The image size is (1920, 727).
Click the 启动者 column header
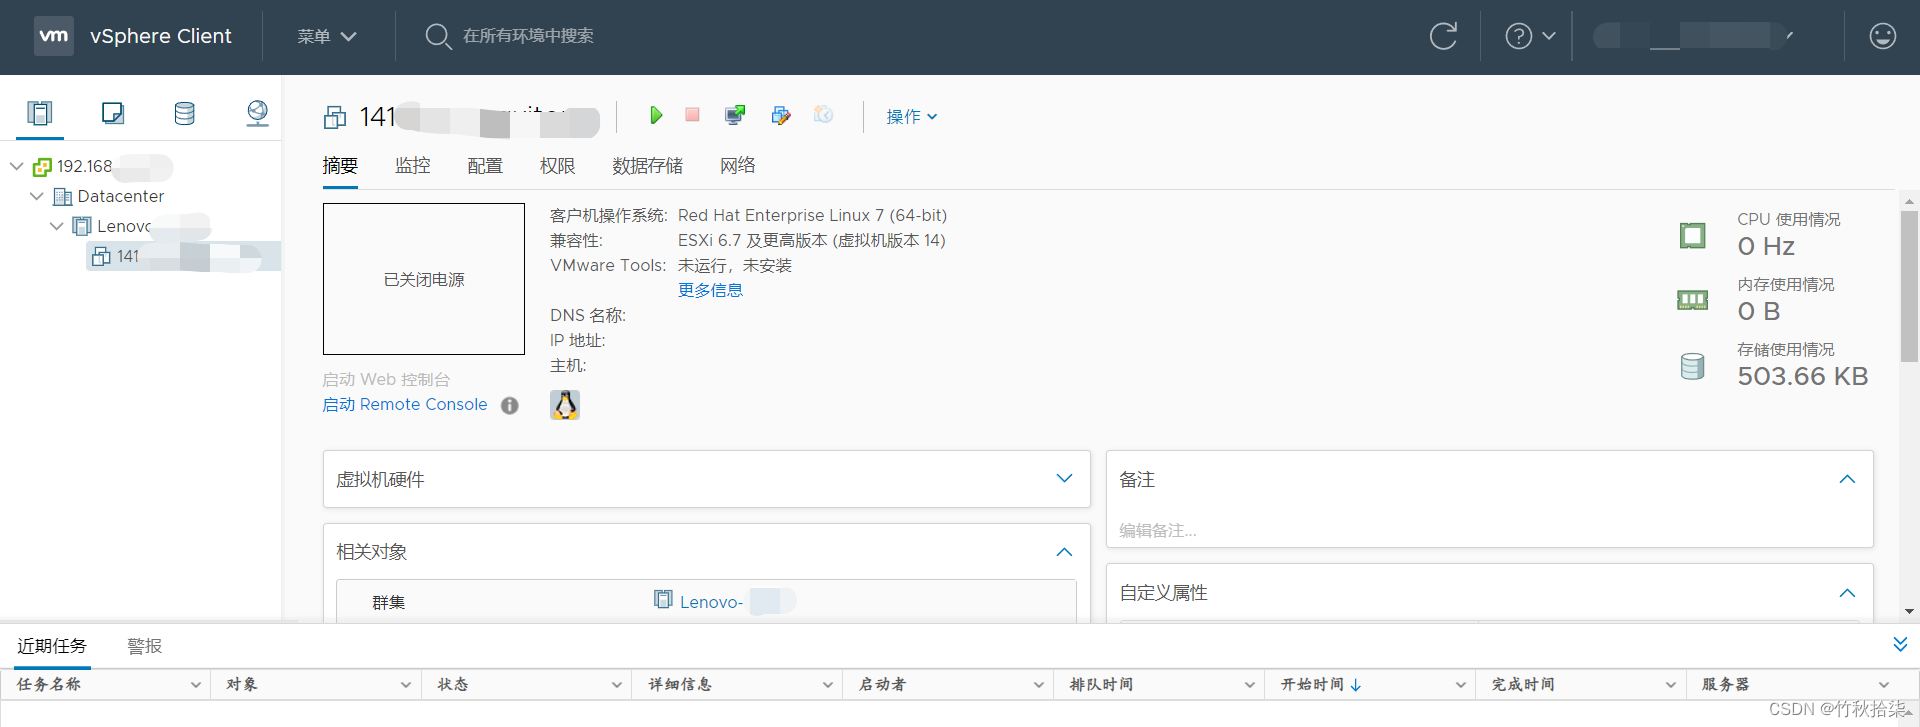pyautogui.click(x=882, y=684)
